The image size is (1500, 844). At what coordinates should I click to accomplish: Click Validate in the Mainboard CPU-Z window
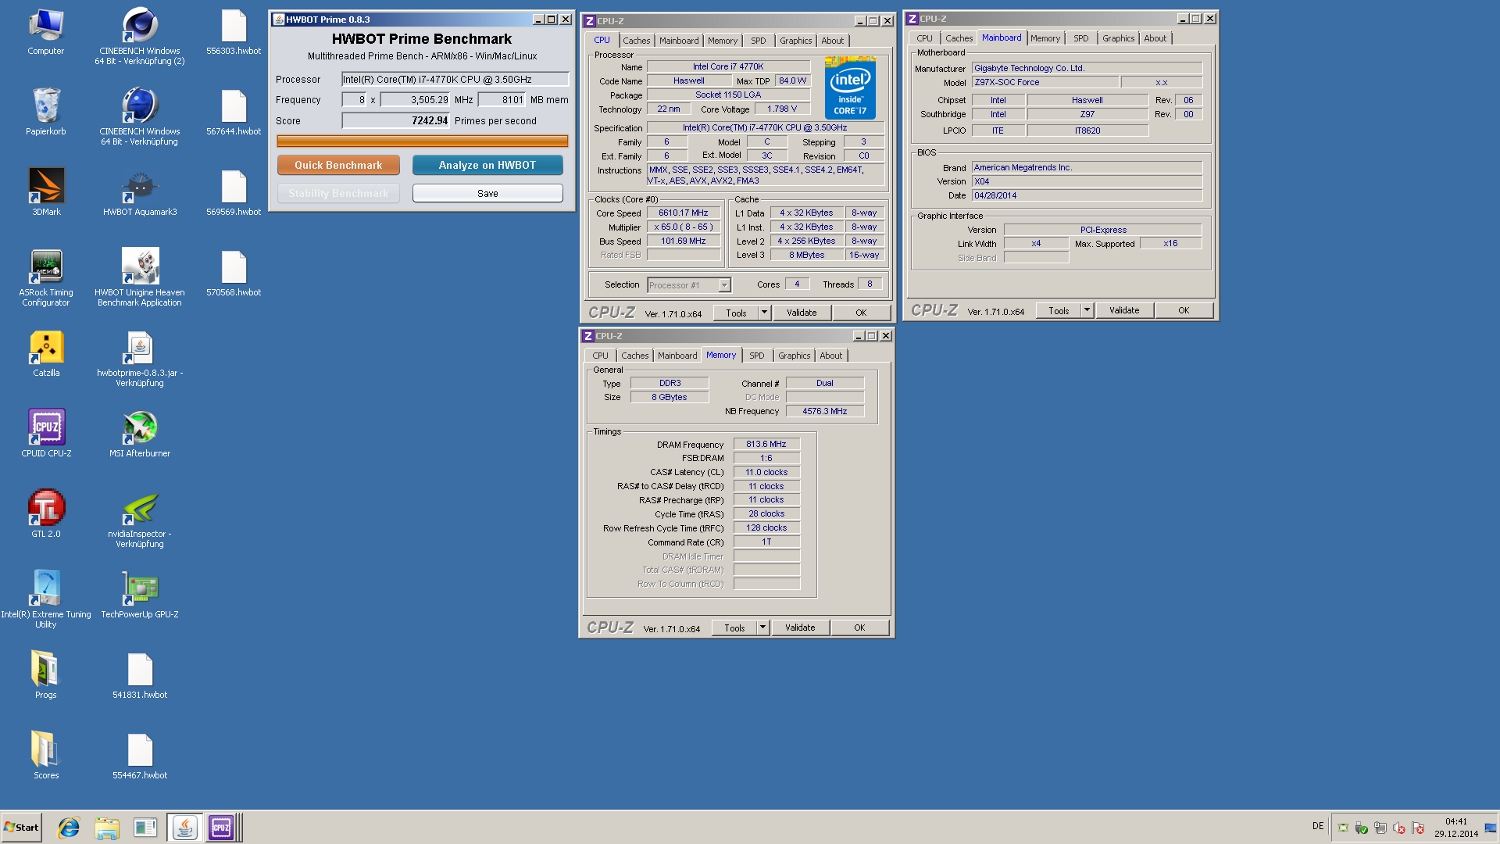pyautogui.click(x=1124, y=310)
